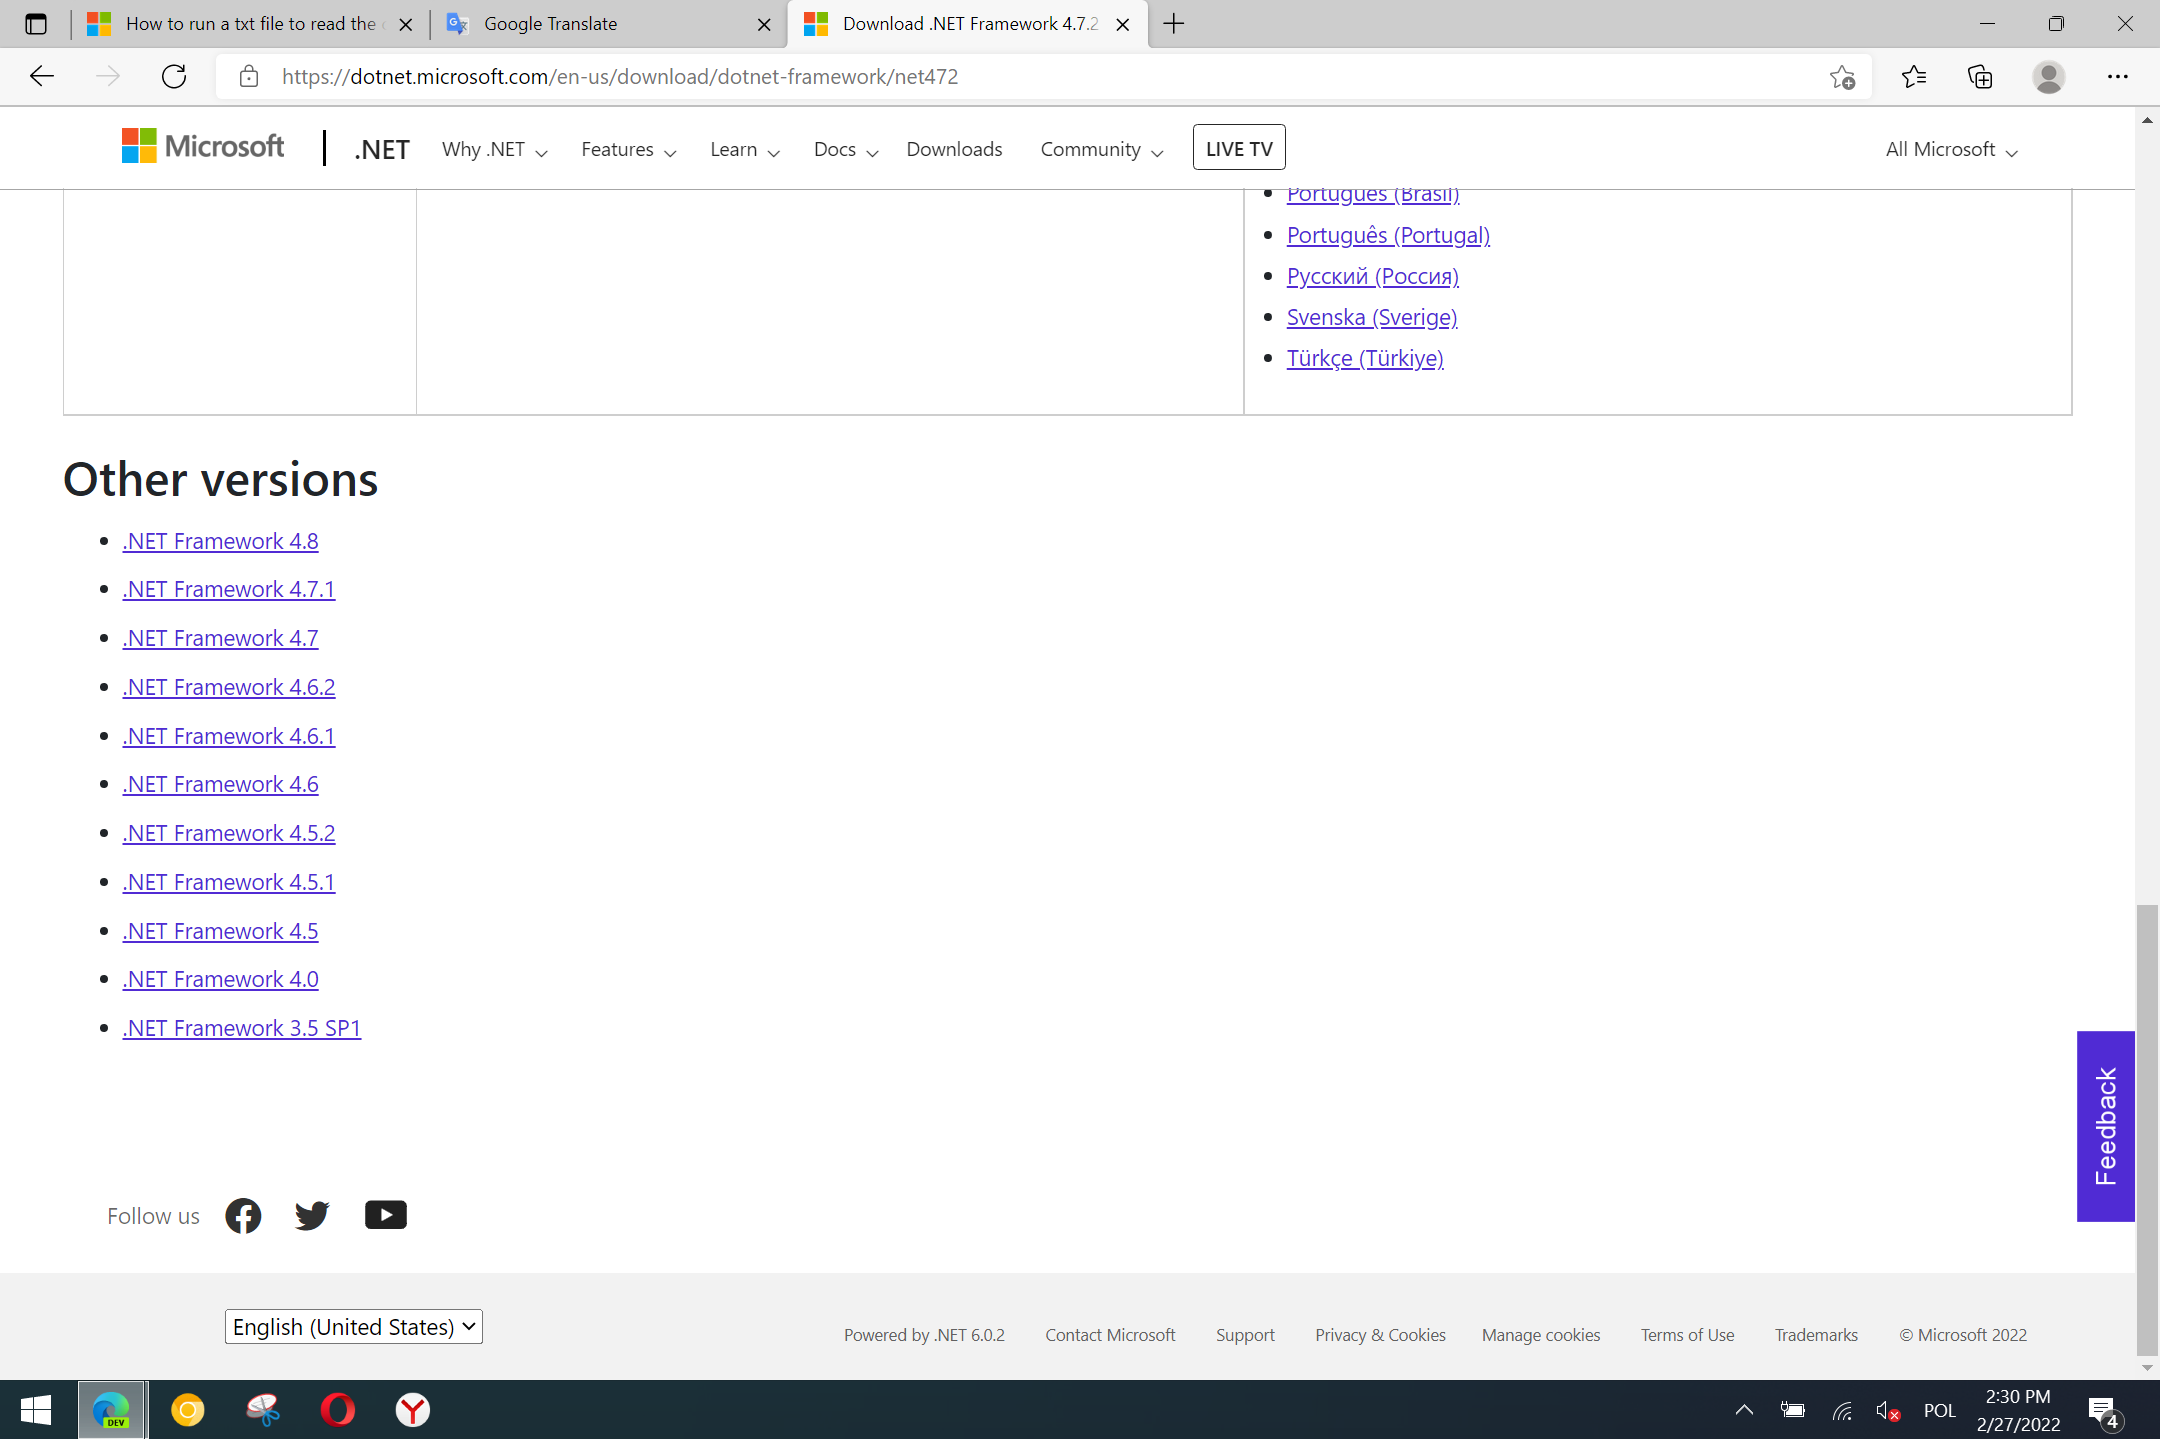
Task: Open the browser profile avatar
Action: [x=2048, y=76]
